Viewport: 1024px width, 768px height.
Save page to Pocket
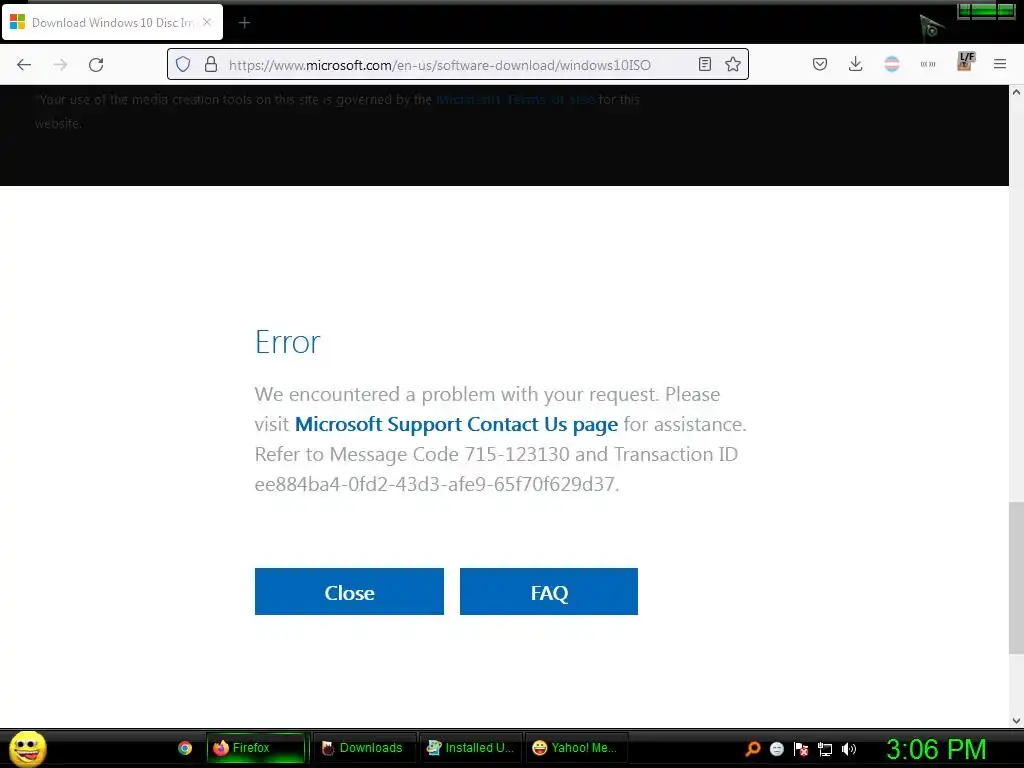[820, 64]
